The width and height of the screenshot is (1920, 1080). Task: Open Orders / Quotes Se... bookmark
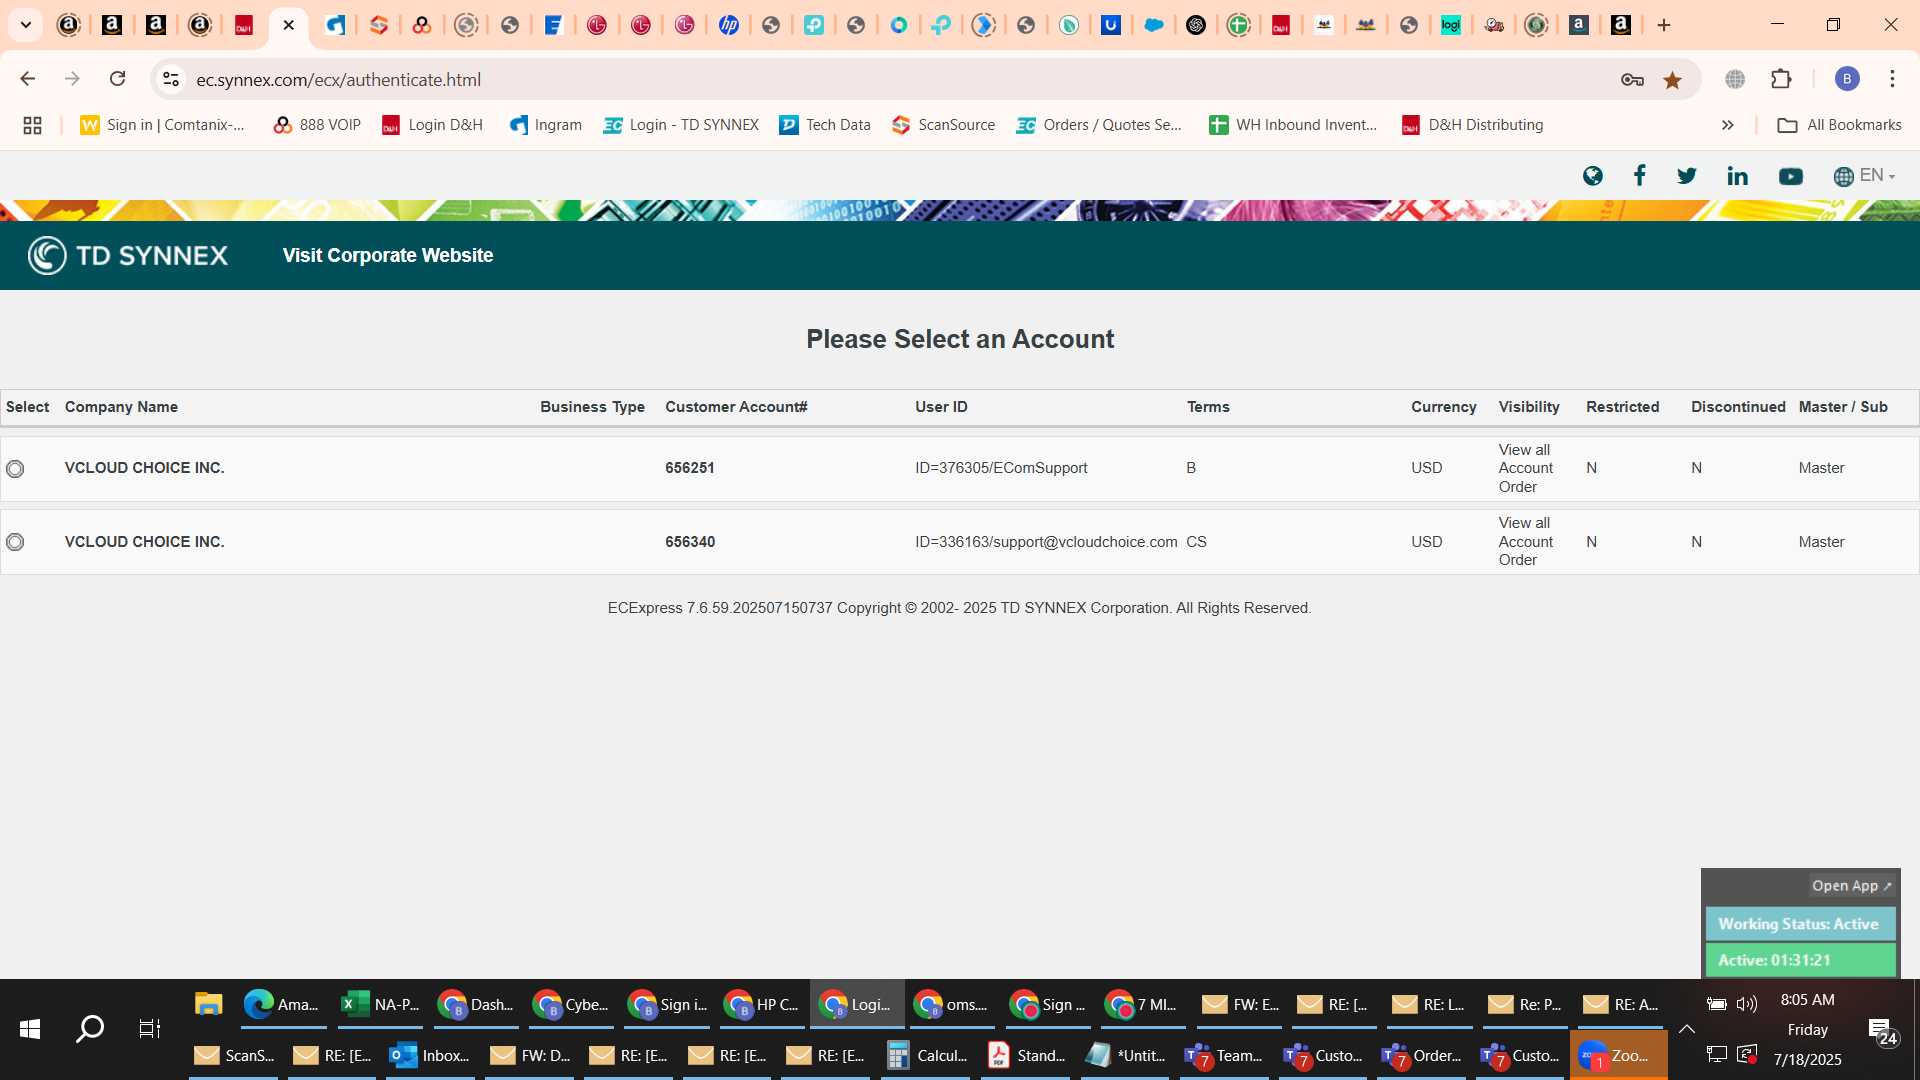tap(1099, 125)
